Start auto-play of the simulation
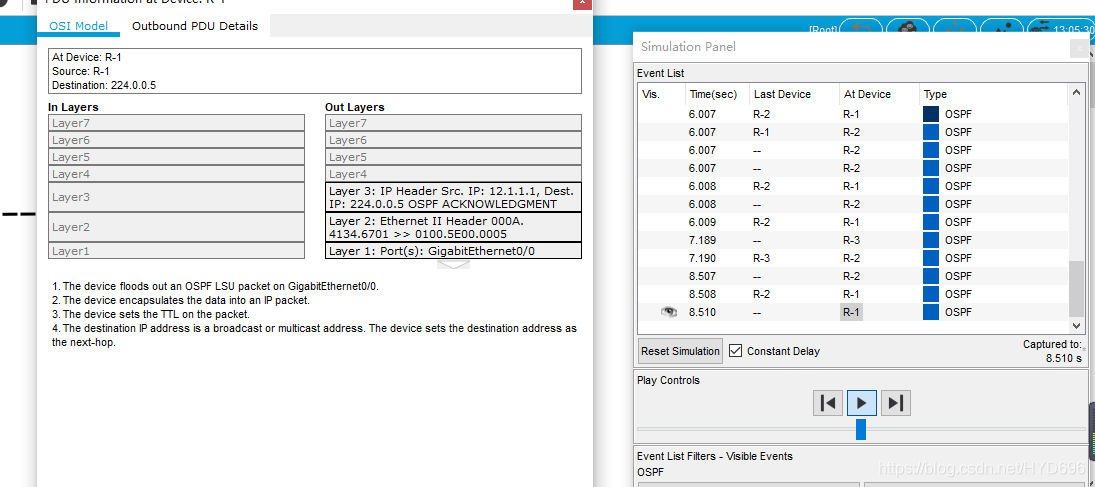 pyautogui.click(x=861, y=403)
